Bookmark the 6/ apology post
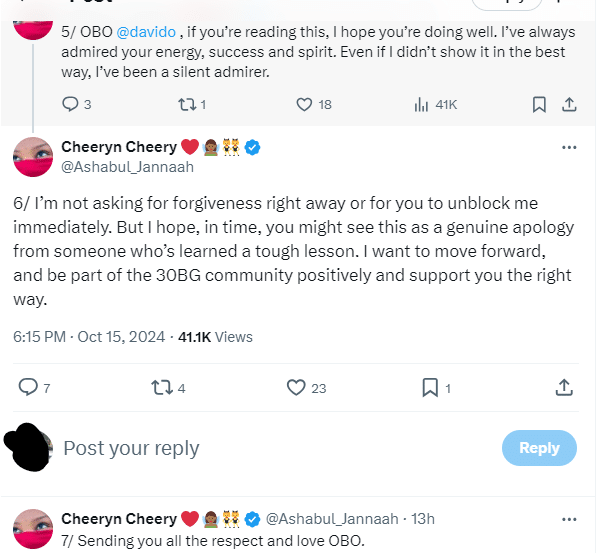The width and height of the screenshot is (611, 553). pos(429,387)
